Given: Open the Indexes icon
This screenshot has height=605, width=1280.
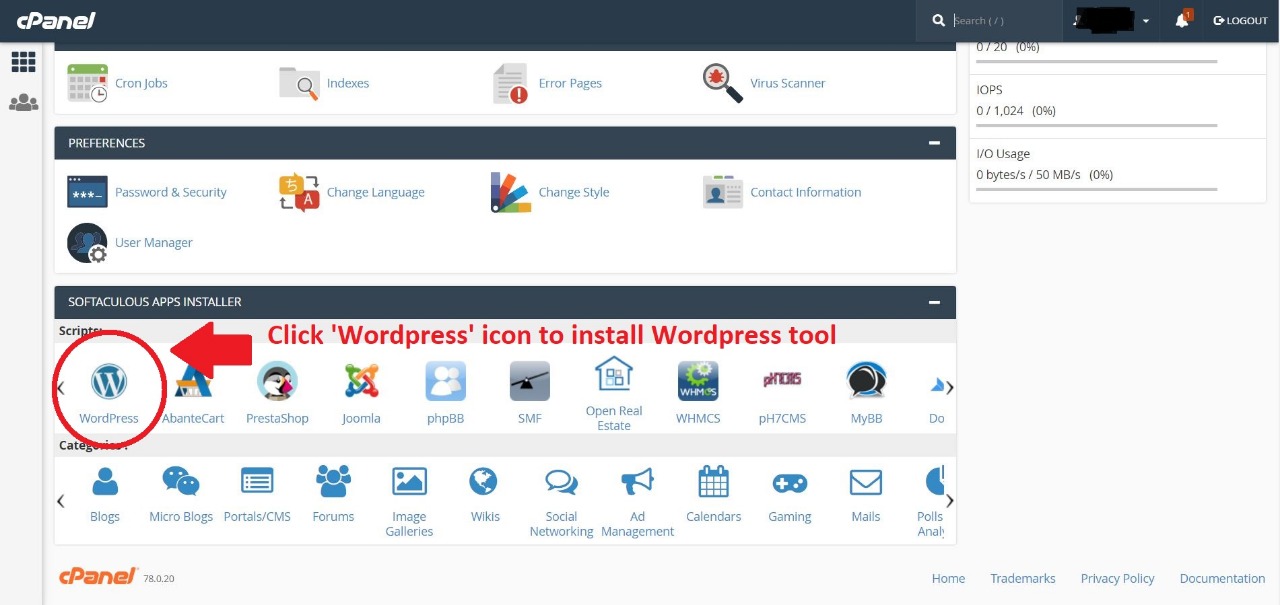Looking at the screenshot, I should tap(299, 83).
